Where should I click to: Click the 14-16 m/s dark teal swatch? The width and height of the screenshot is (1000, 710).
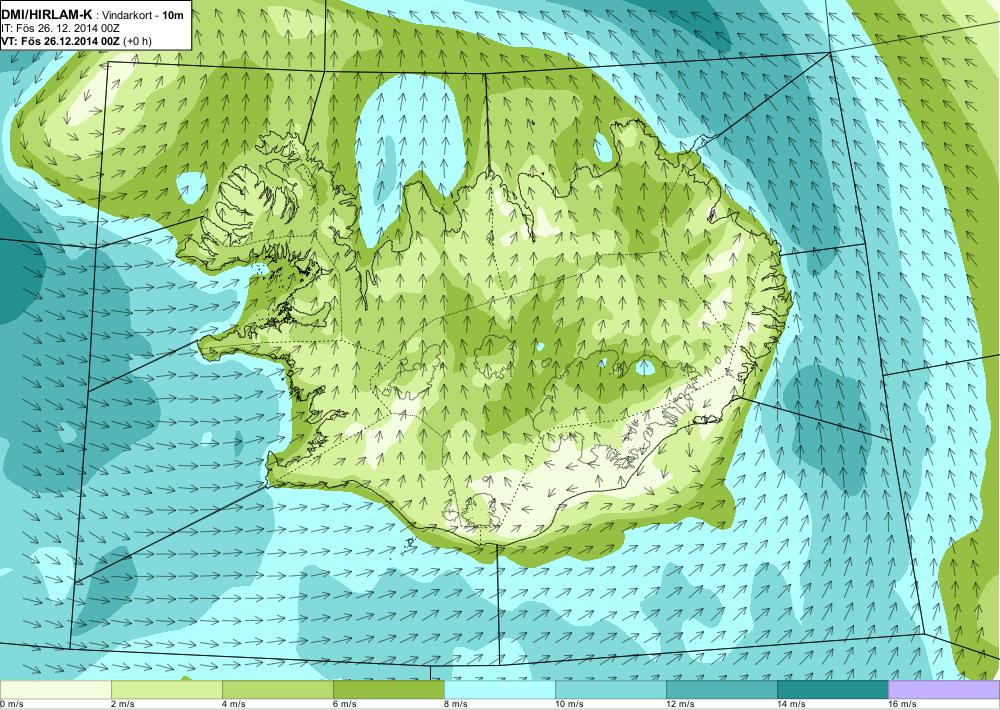(833, 689)
